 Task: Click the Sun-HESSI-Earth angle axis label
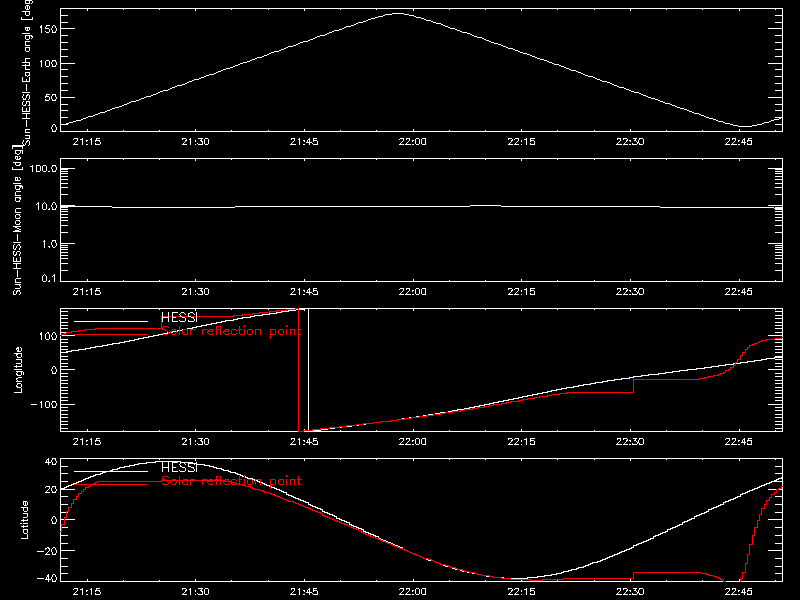[27, 72]
